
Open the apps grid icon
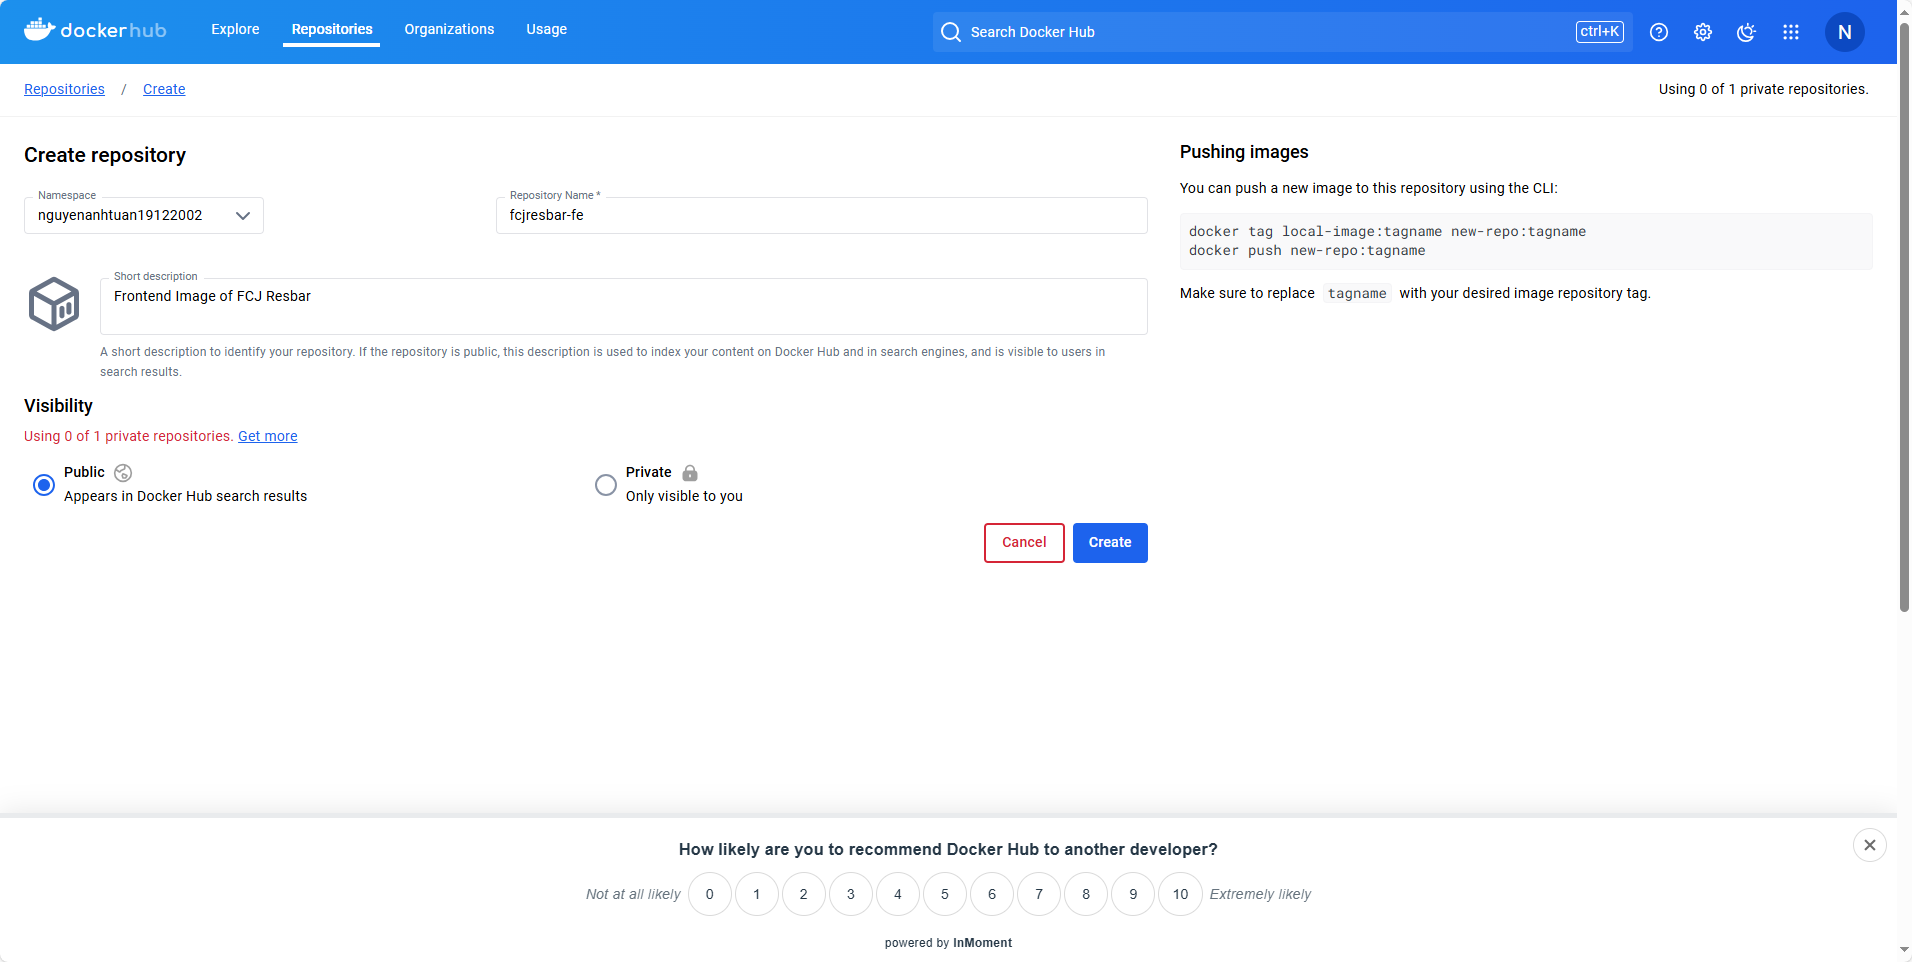click(x=1791, y=32)
